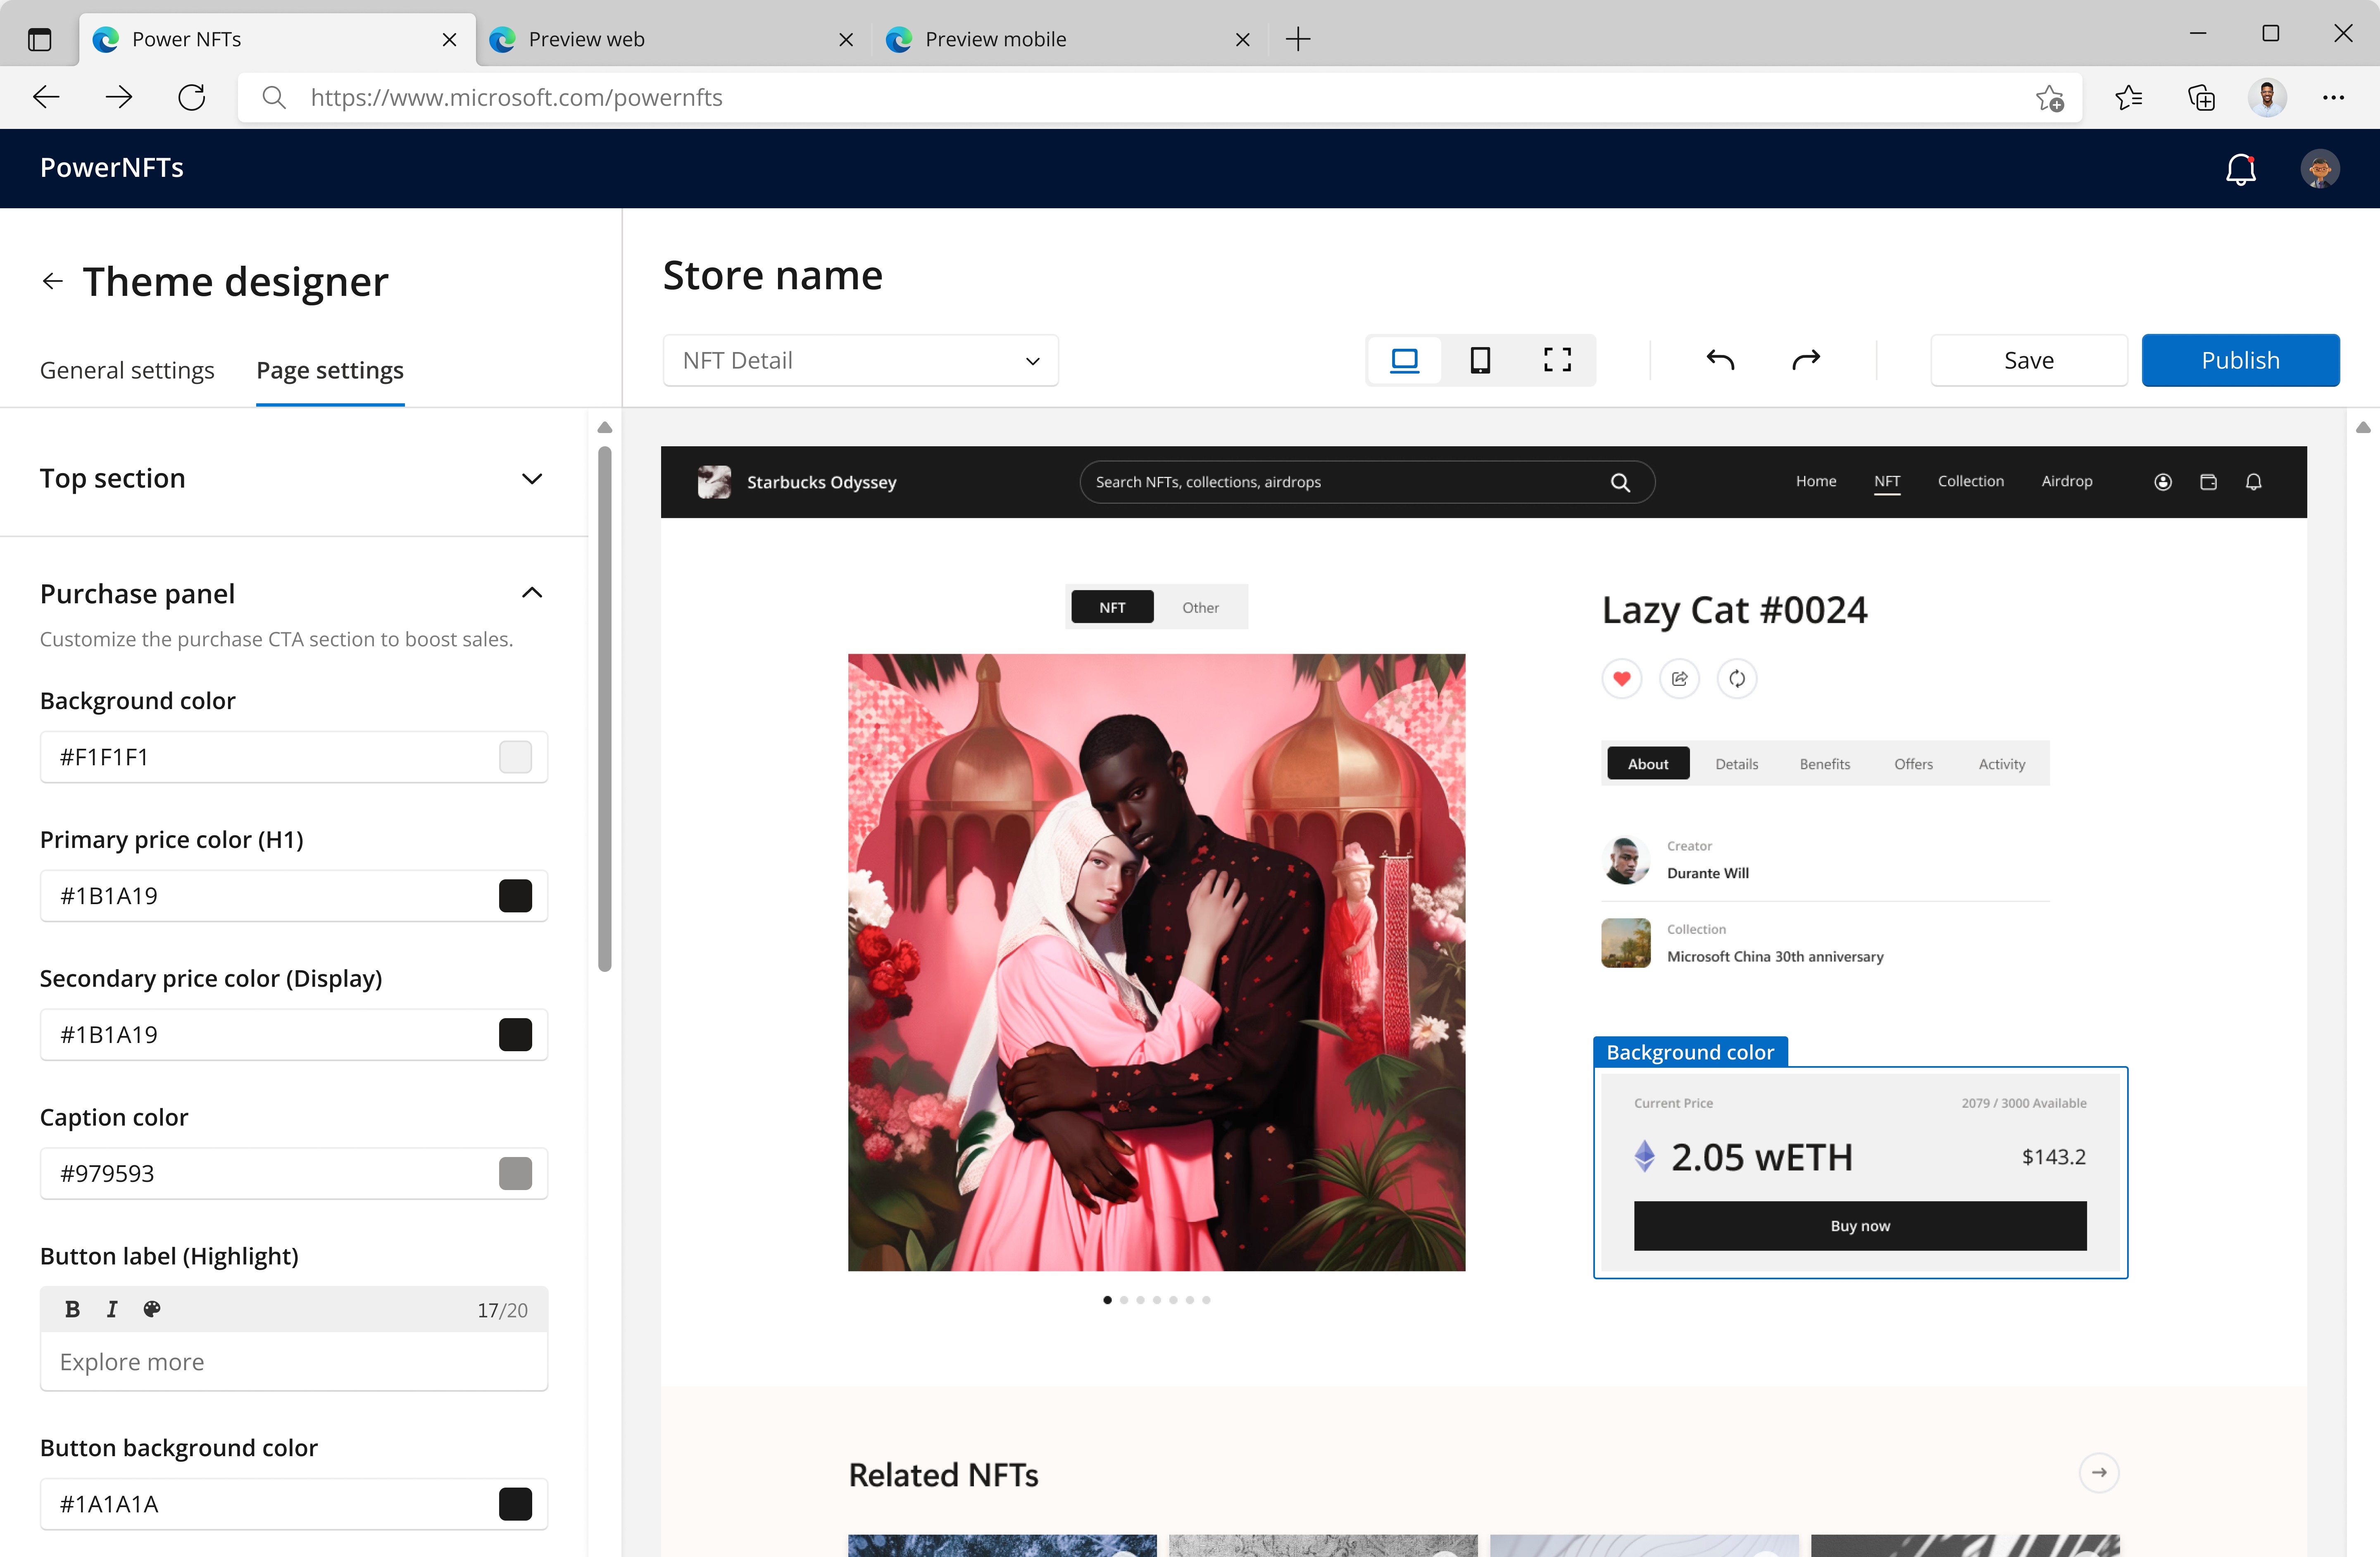
Task: Open the text color palette icon
Action: point(152,1309)
